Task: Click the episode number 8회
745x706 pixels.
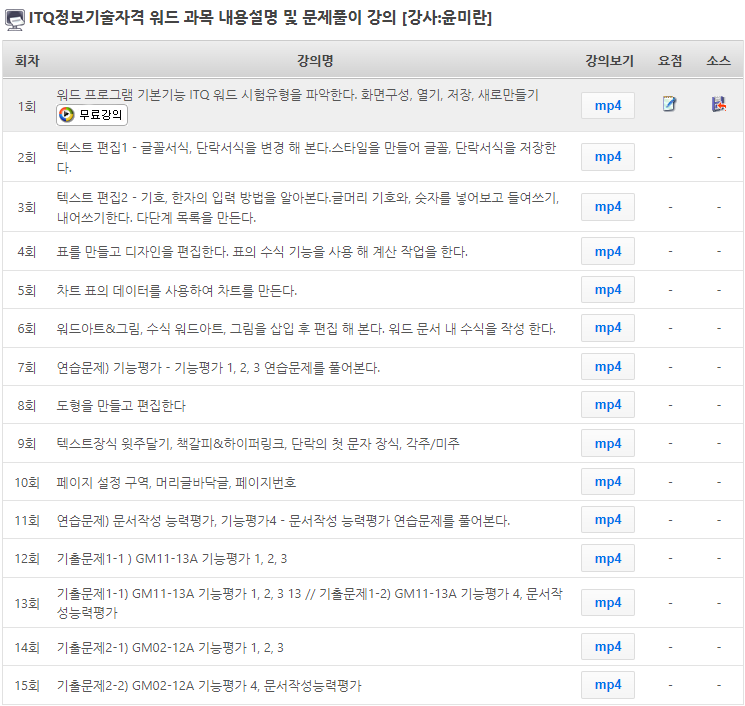Action: 27,406
